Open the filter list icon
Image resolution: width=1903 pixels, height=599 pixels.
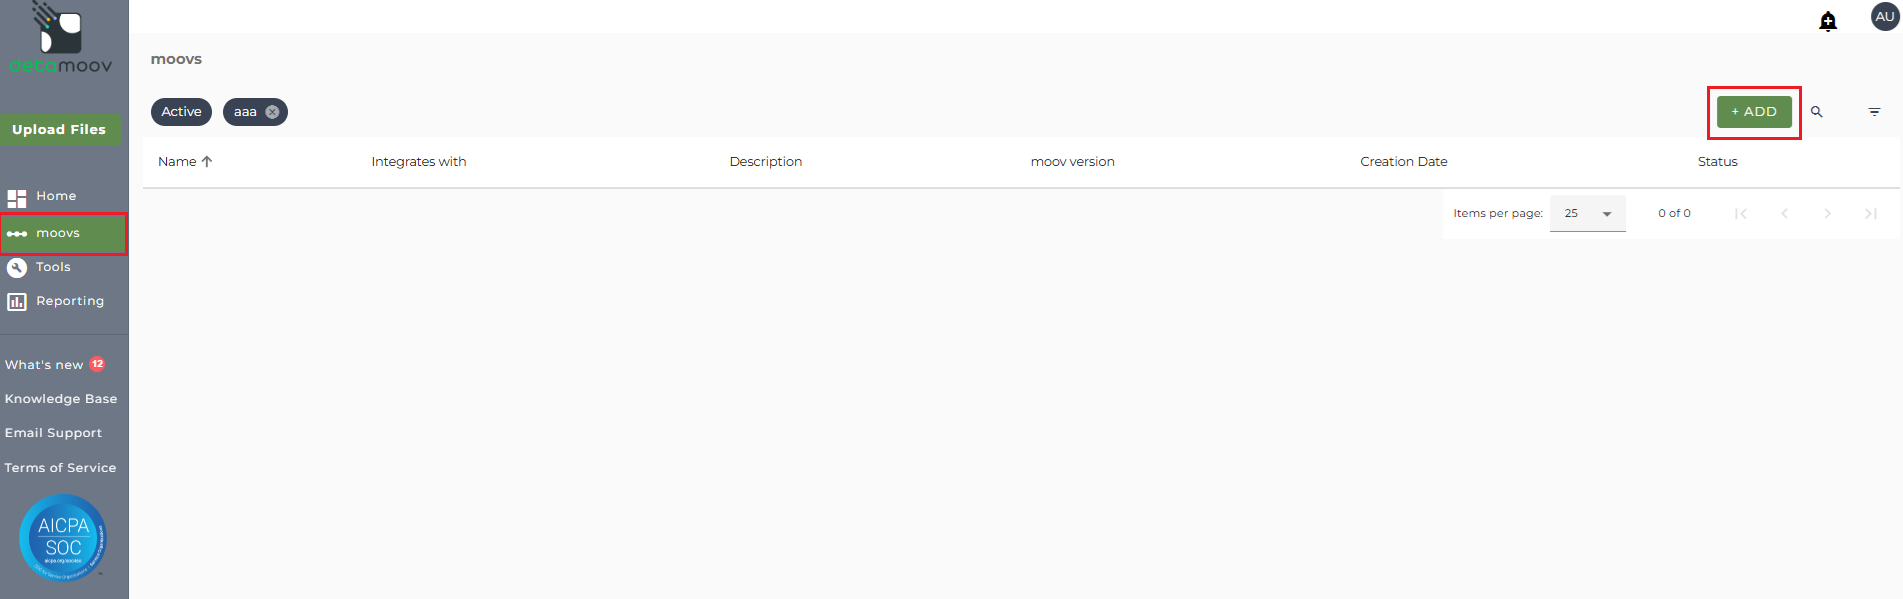tap(1874, 112)
